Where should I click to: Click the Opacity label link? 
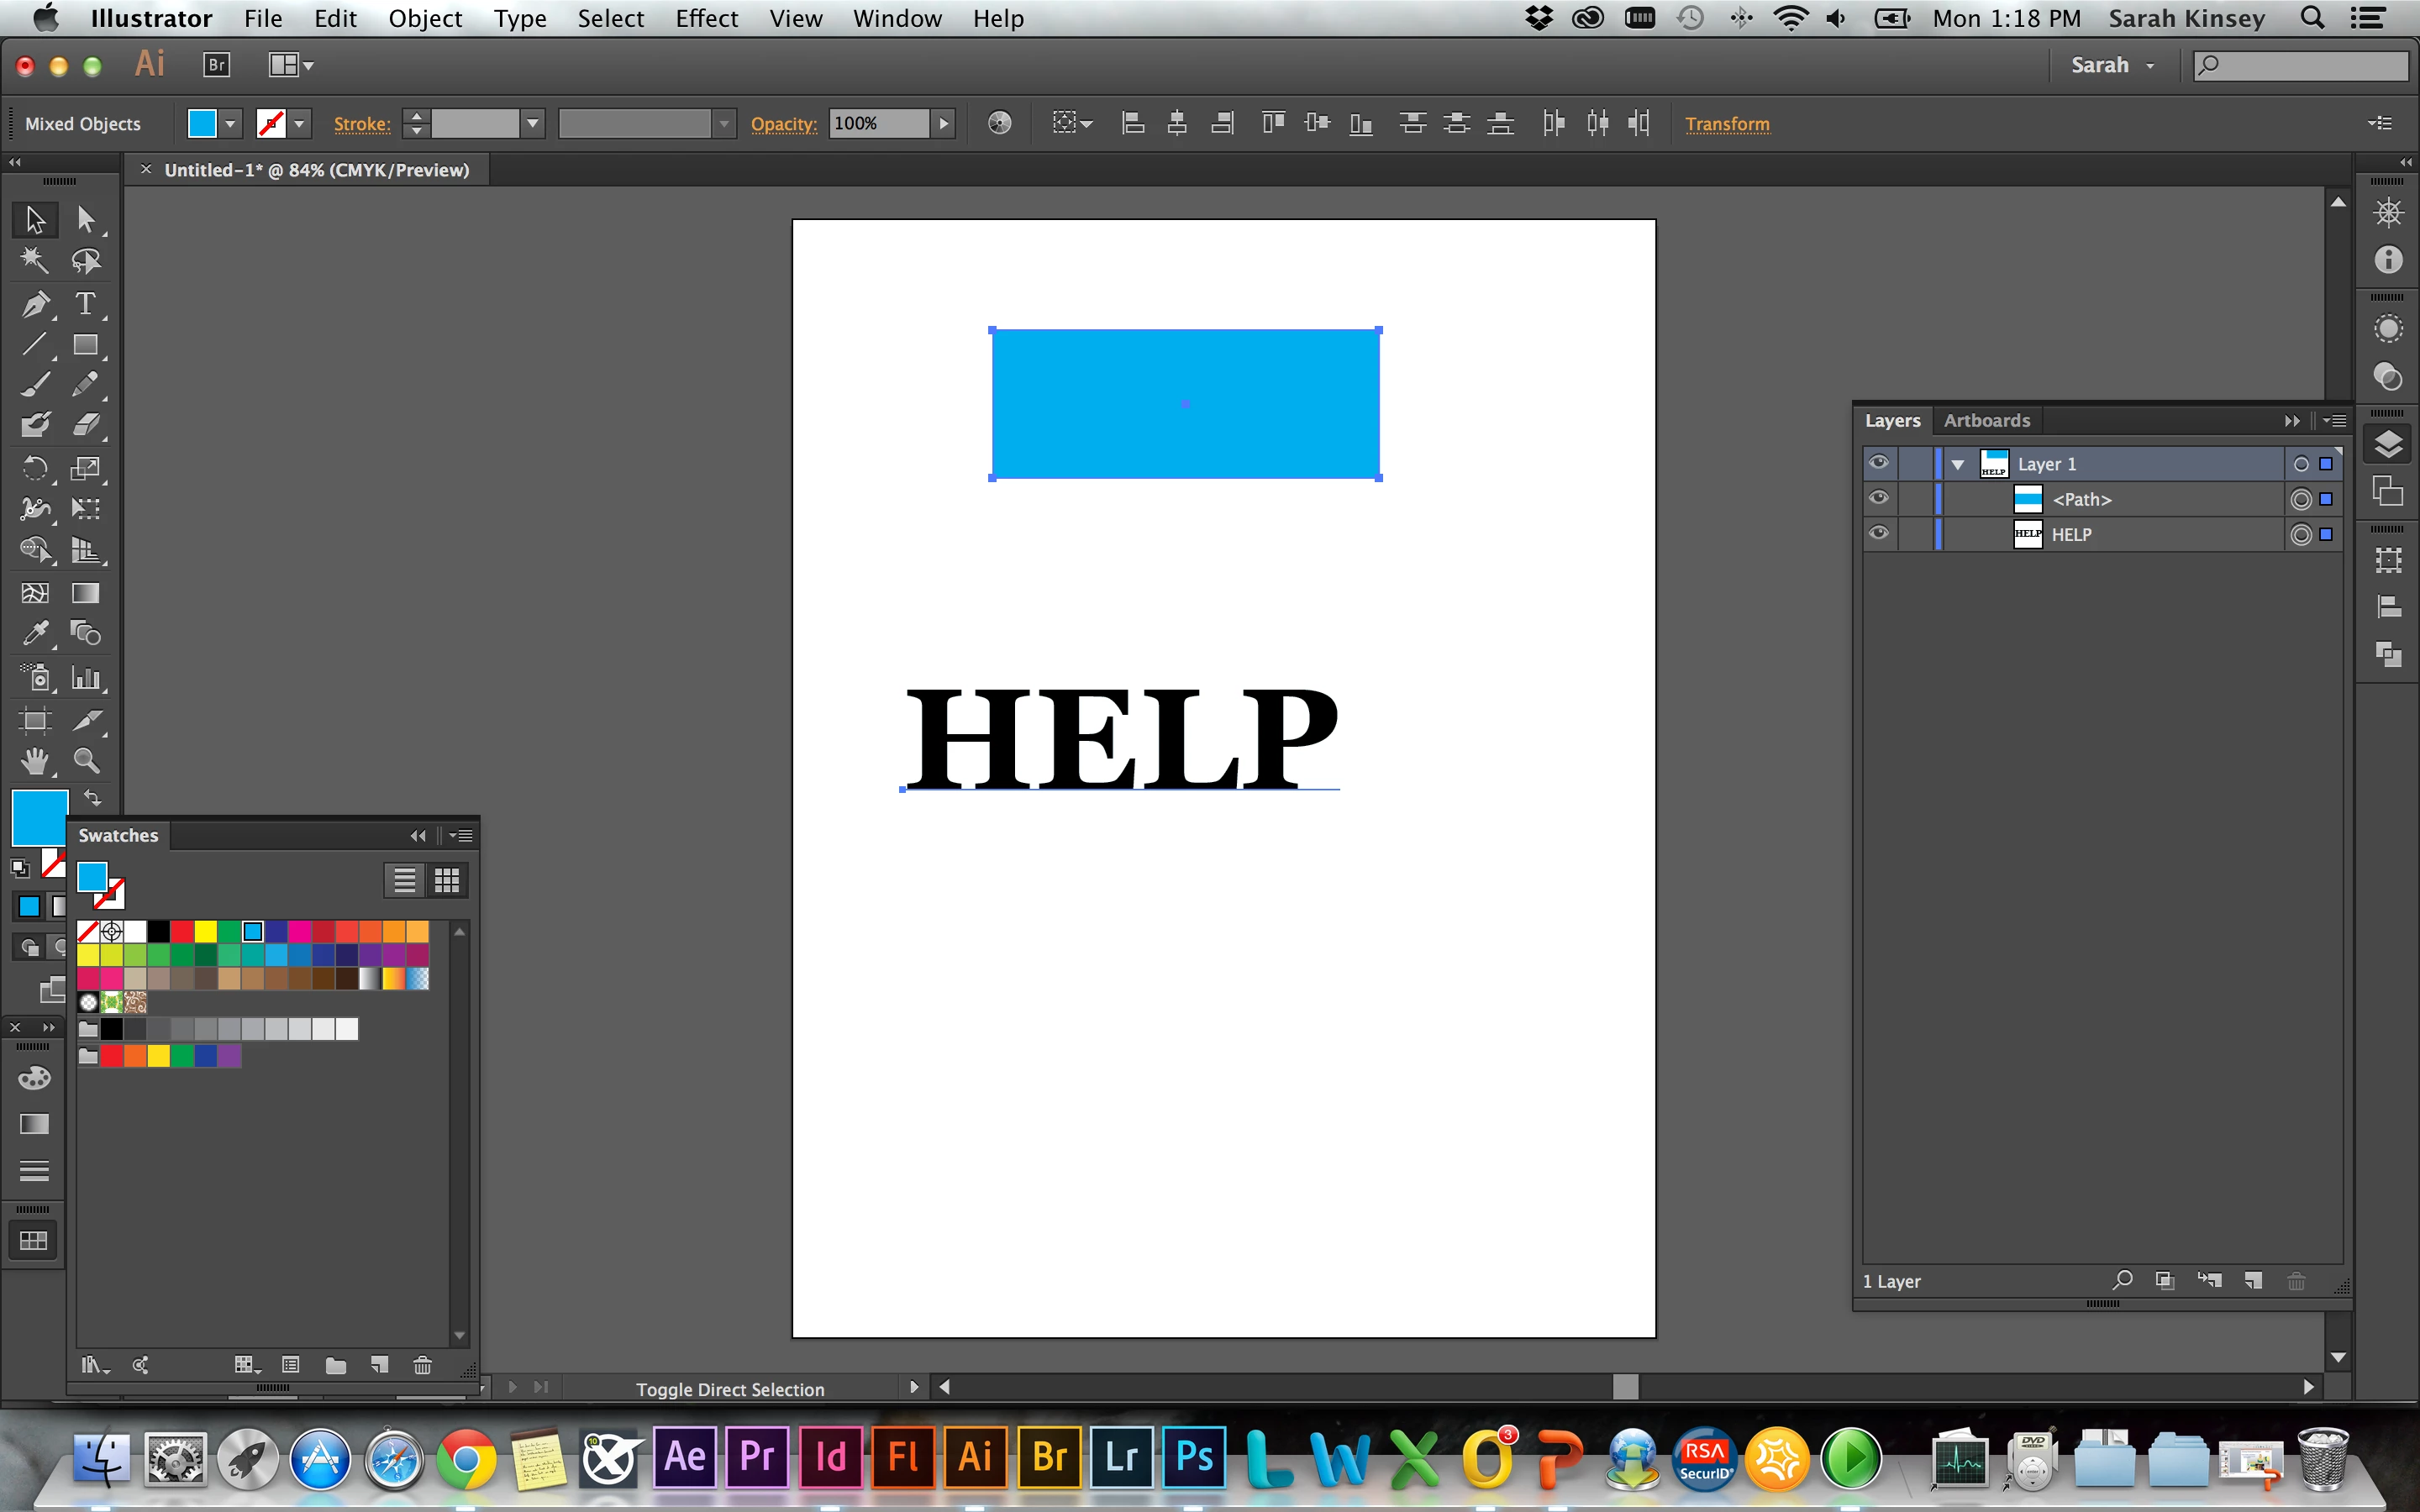click(783, 124)
